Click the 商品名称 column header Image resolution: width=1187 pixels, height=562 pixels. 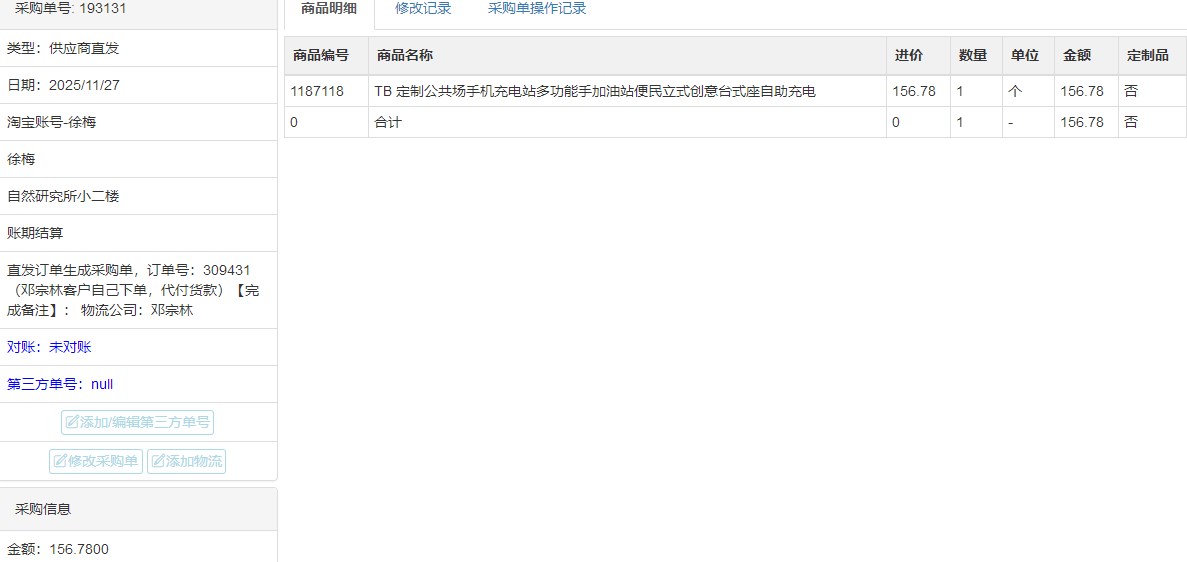tap(405, 56)
